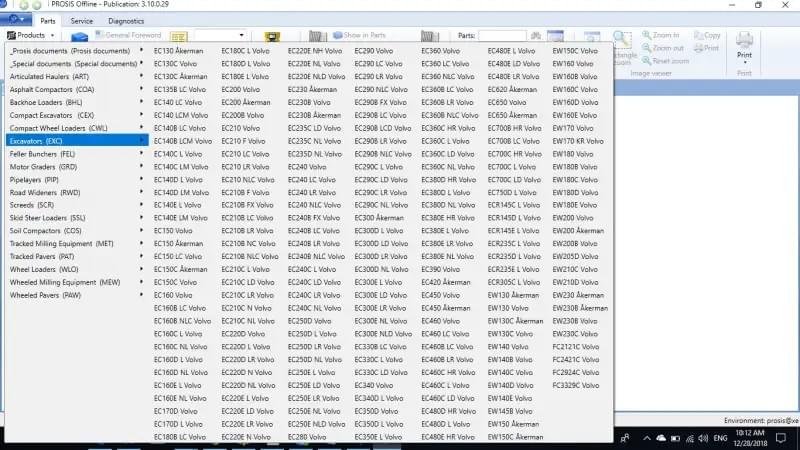Select the Rectangle zoom magnifier icon
The width and height of the screenshot is (800, 450).
click(622, 39)
